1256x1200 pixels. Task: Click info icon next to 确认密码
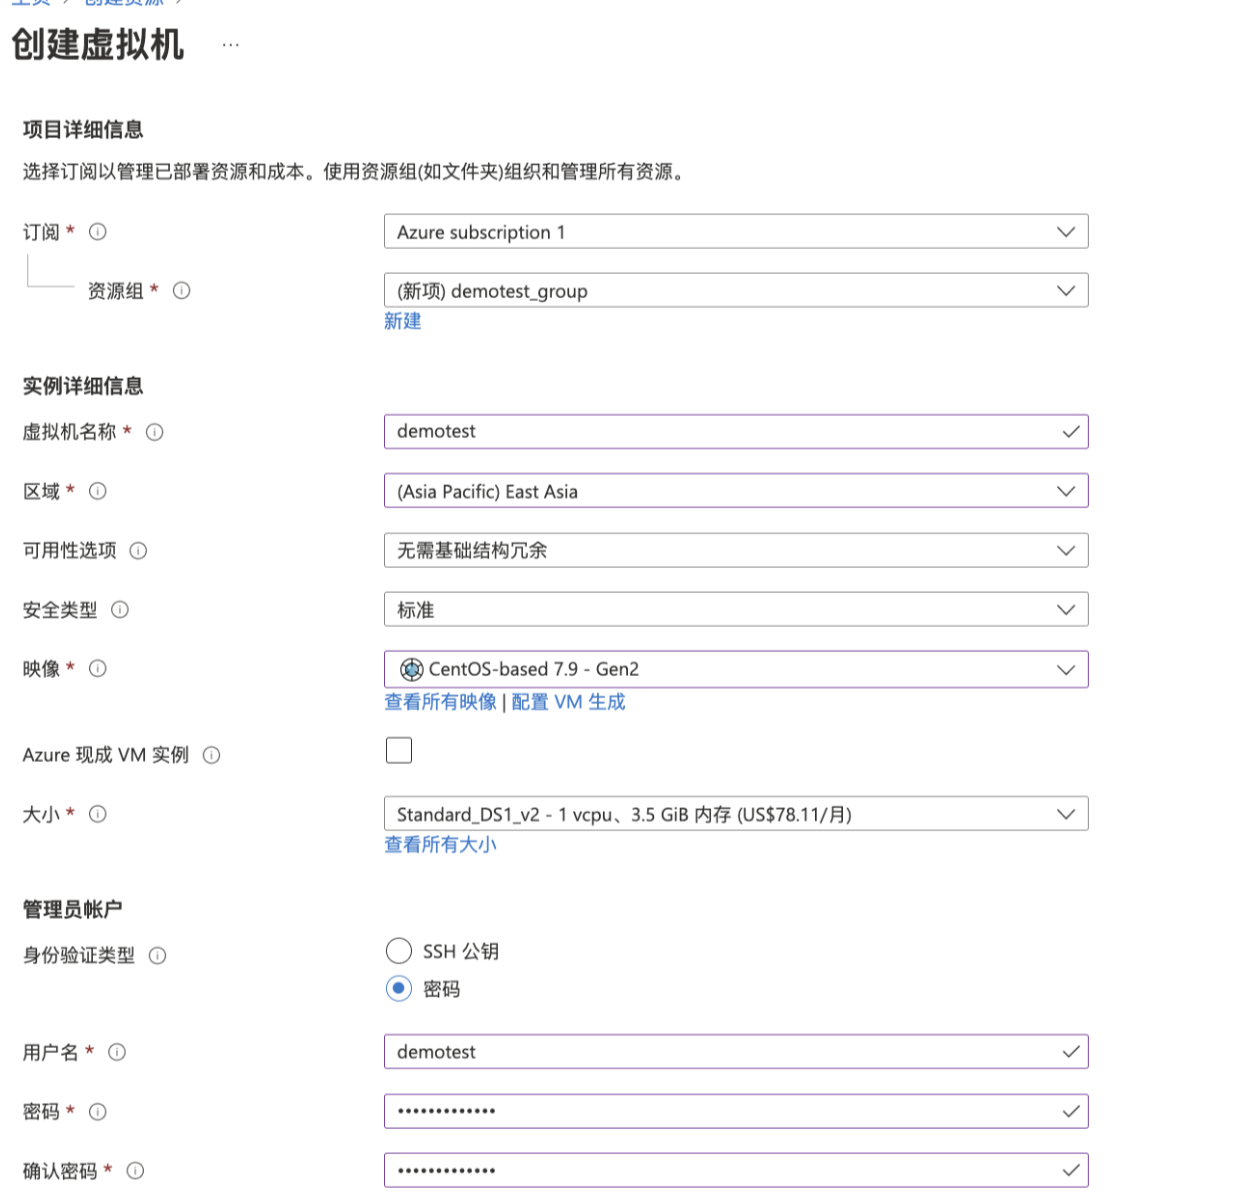tap(136, 1170)
